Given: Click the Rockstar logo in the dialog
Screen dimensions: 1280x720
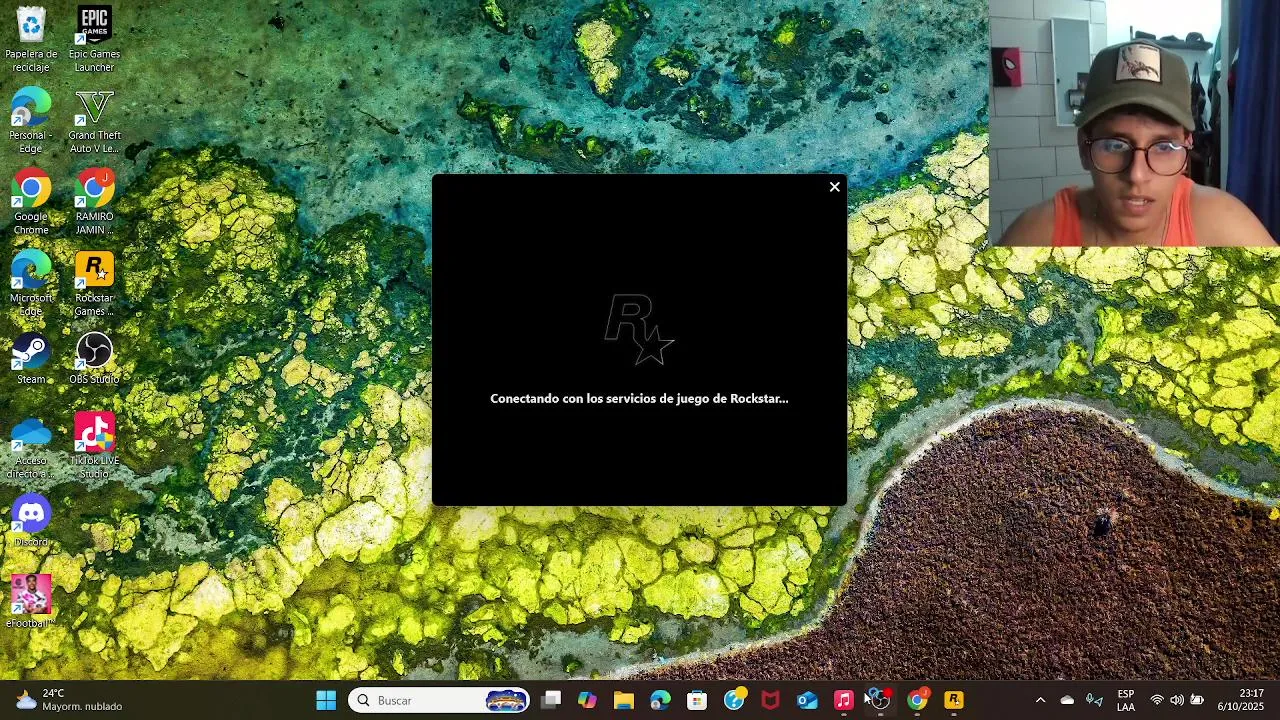Looking at the screenshot, I should coord(640,329).
